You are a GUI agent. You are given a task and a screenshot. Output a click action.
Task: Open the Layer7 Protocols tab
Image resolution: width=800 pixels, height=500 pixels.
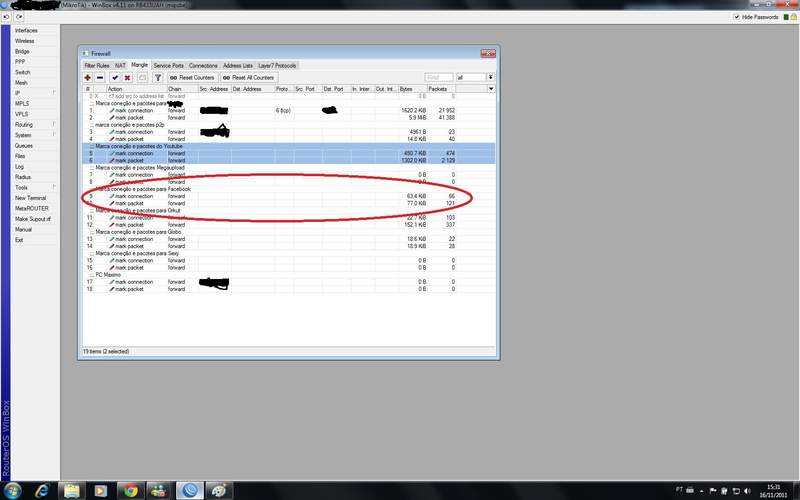tap(277, 65)
